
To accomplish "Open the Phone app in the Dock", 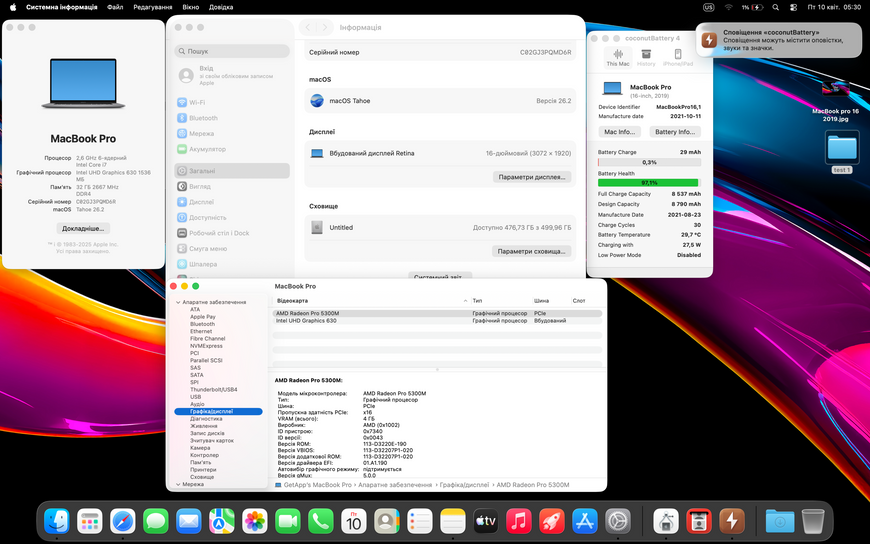I will click(321, 521).
